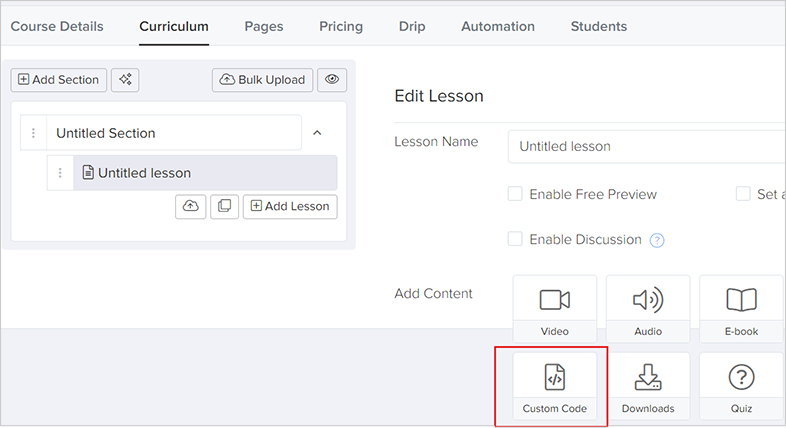Viewport: 786px width, 428px height.
Task: Switch to the Pricing tab
Action: tap(341, 26)
